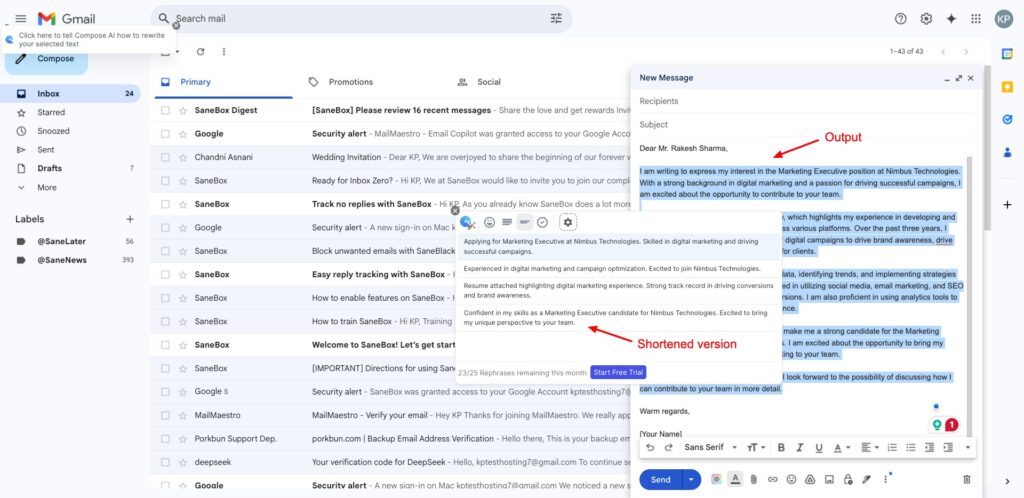Insert emoji icon in compose bottom bar

pos(792,480)
